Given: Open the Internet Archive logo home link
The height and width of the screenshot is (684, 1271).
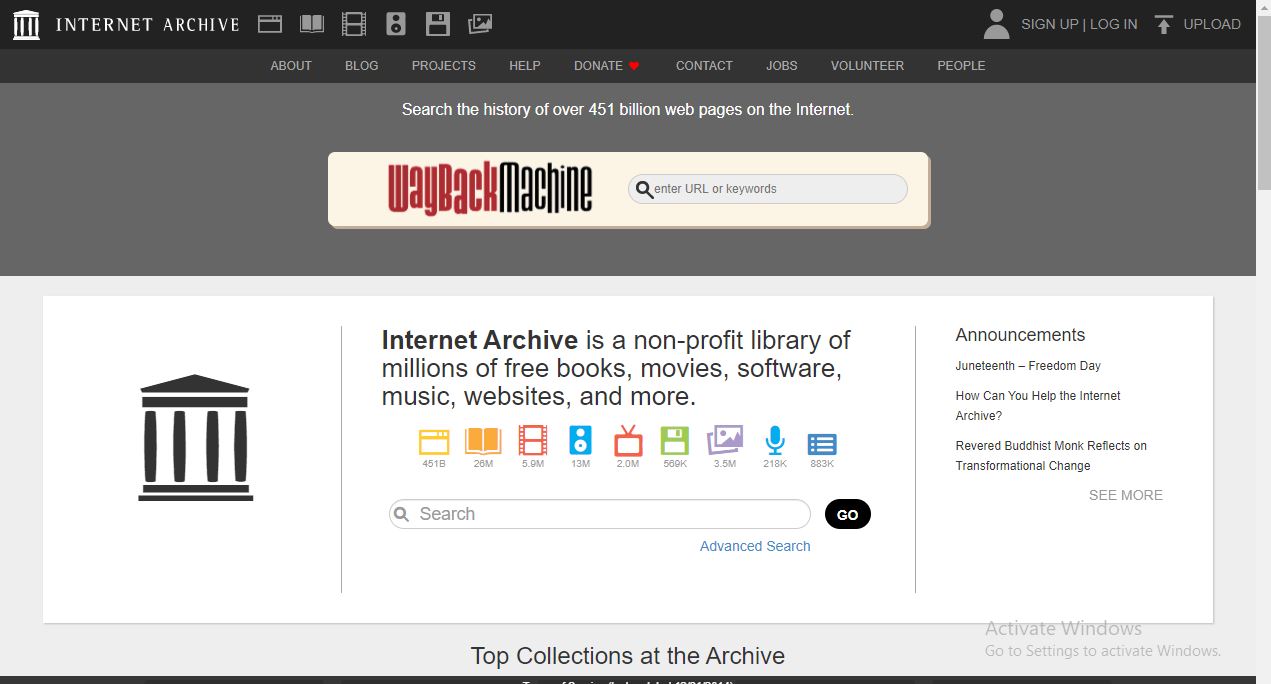Looking at the screenshot, I should pyautogui.click(x=27, y=24).
